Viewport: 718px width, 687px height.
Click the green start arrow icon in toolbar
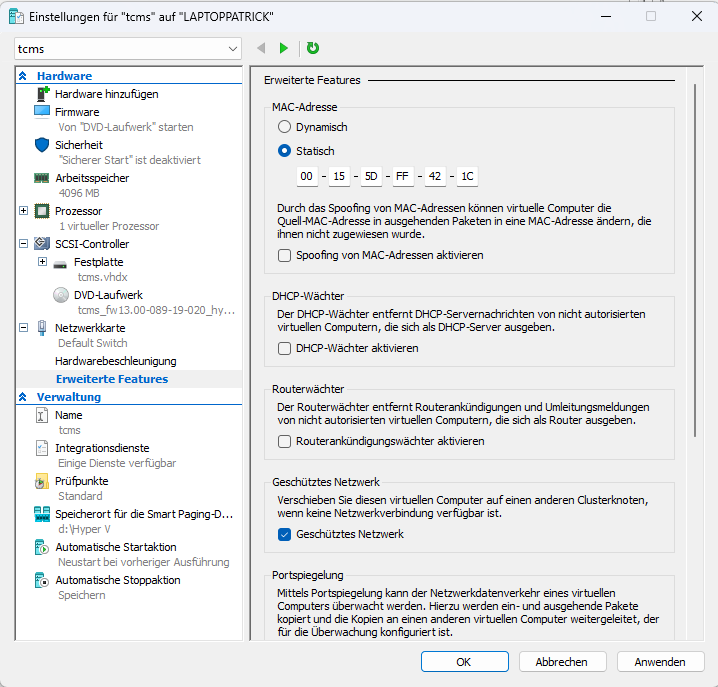[284, 48]
